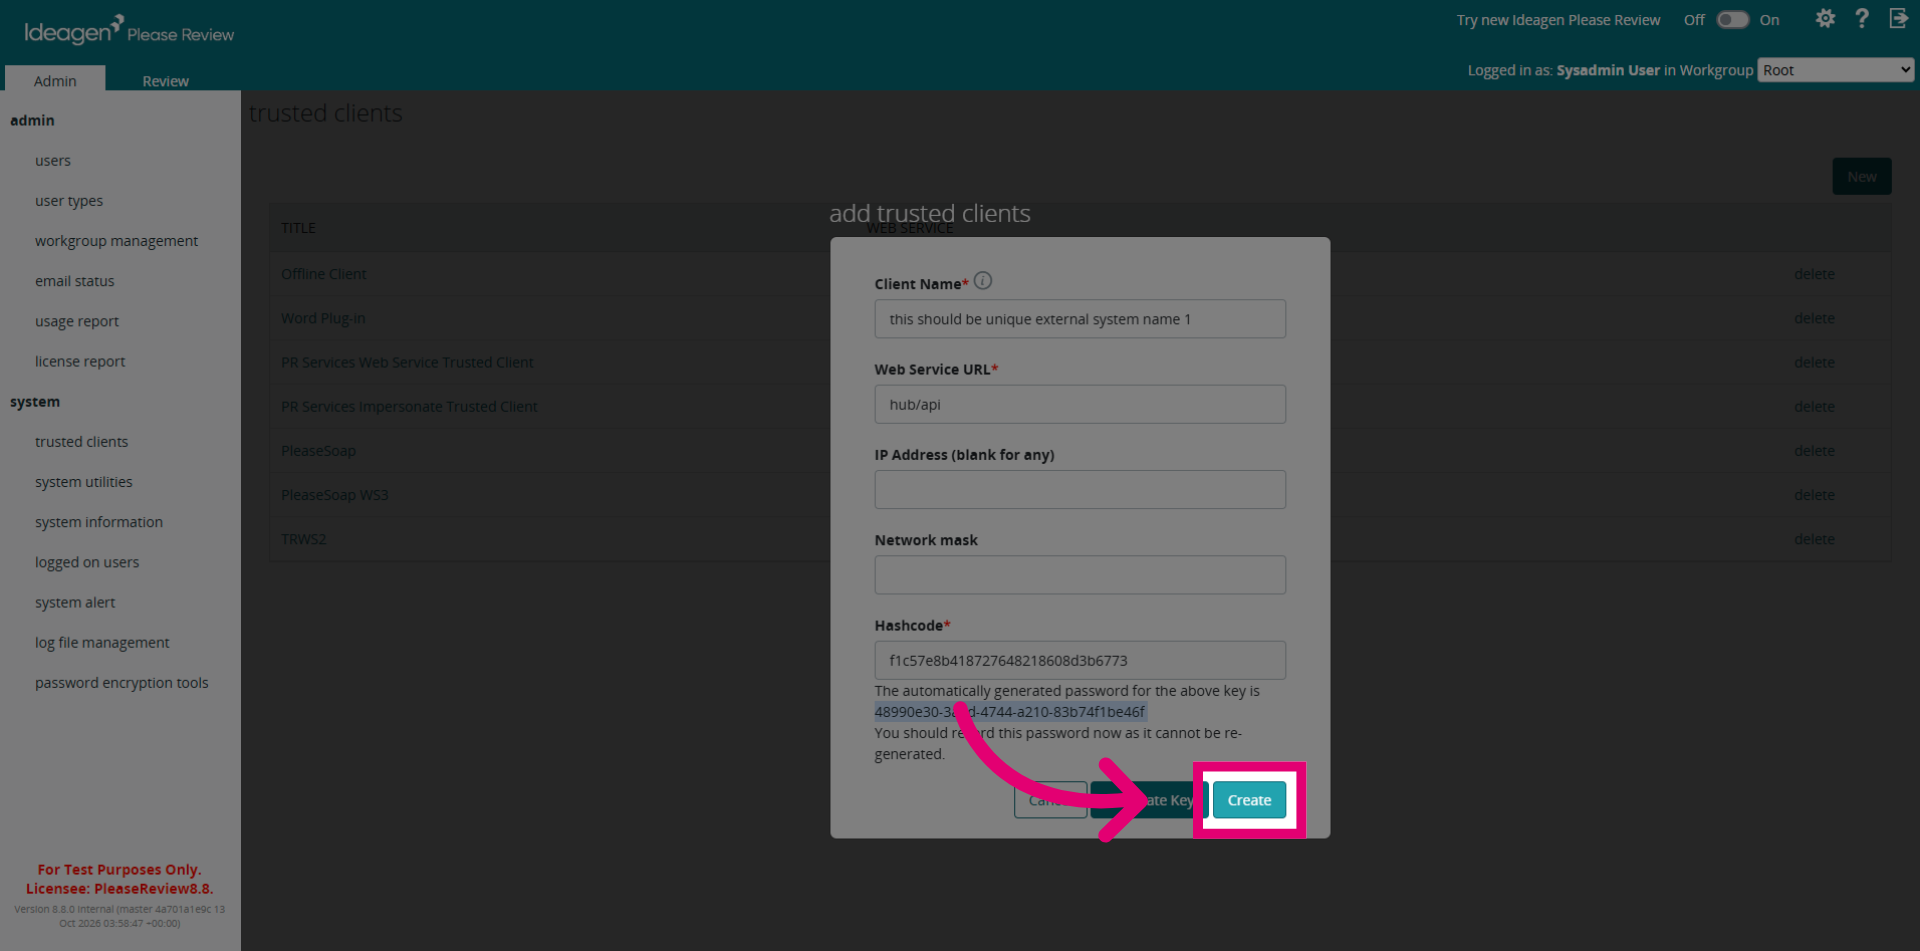Switch to the Admin tab
1920x951 pixels.
coord(55,80)
